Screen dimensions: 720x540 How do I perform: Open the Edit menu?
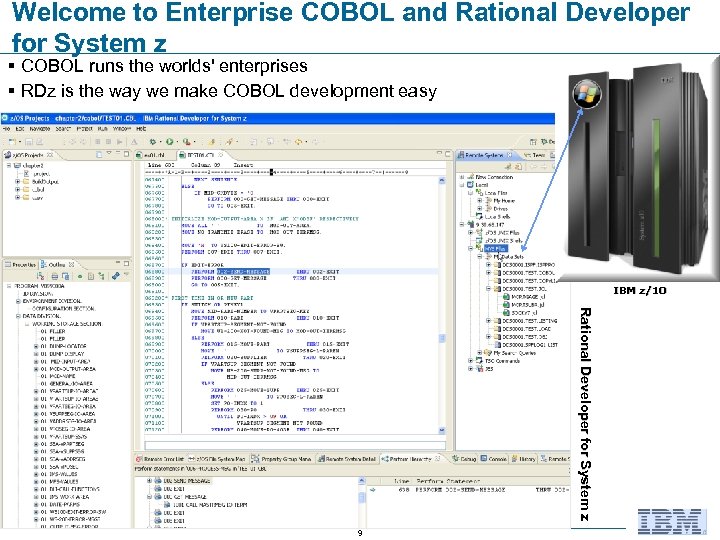click(20, 129)
